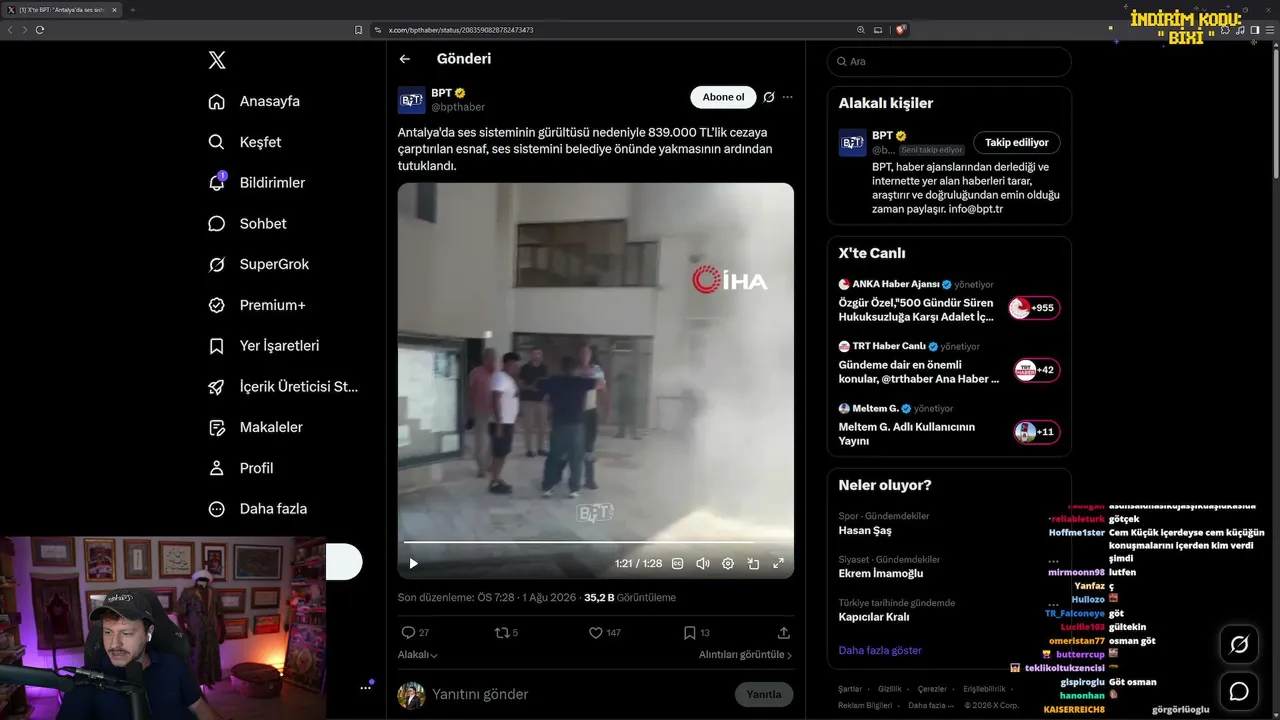Viewport: 1280px width, 720px height.
Task: Go to the X home logo
Action: coord(217,60)
